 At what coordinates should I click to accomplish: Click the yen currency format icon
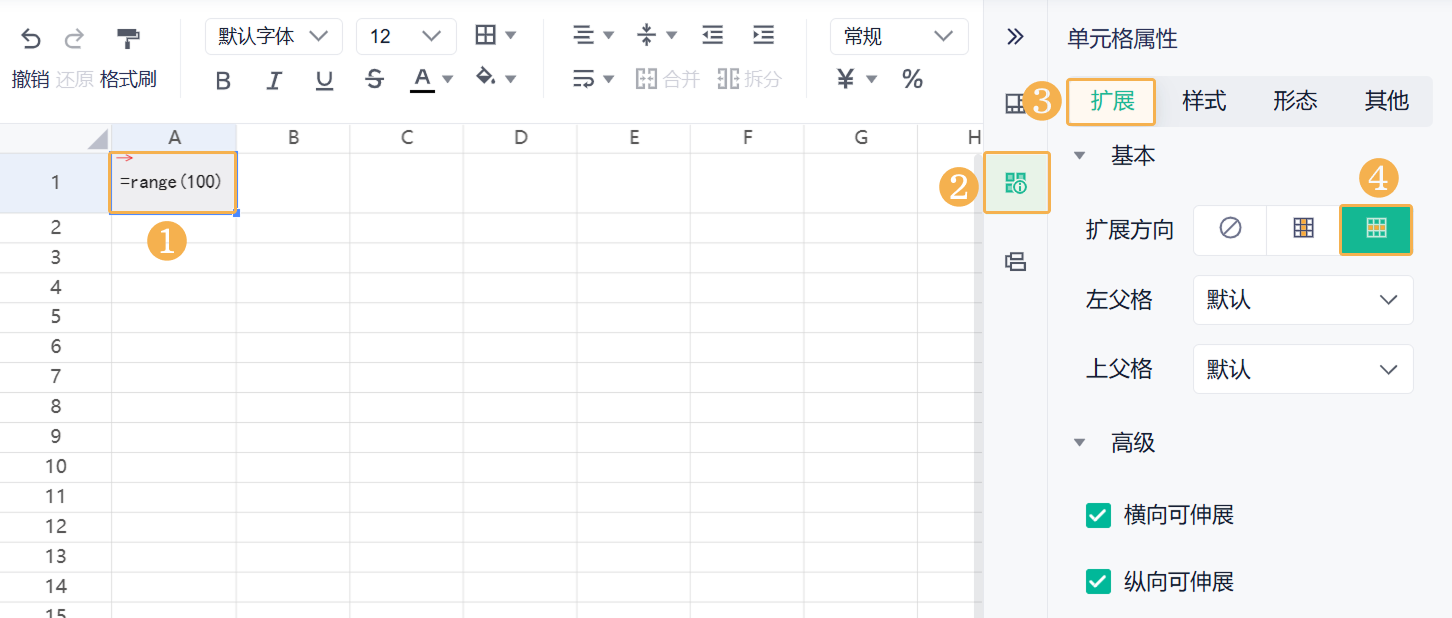pos(846,79)
